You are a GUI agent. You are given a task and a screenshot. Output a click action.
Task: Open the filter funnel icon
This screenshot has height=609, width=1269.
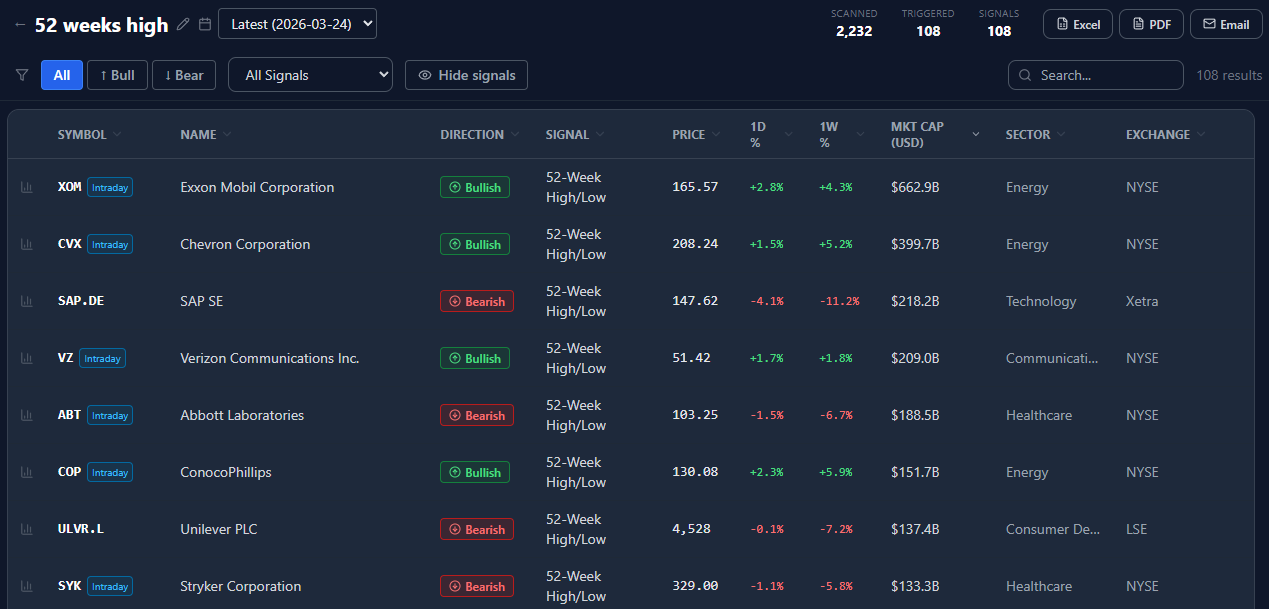pos(21,74)
